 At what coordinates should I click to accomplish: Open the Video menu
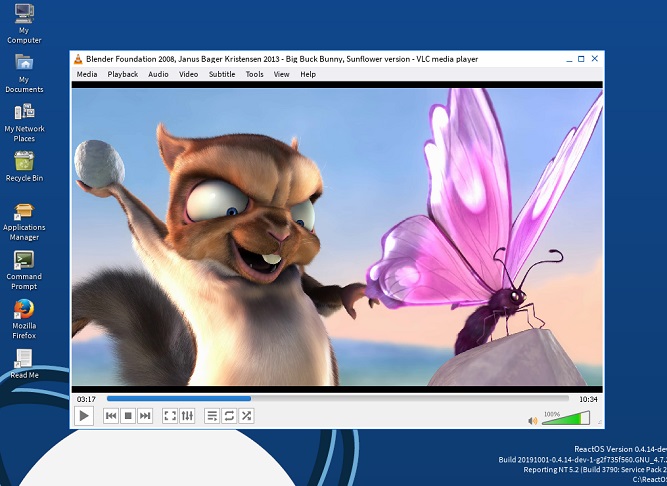click(x=188, y=74)
